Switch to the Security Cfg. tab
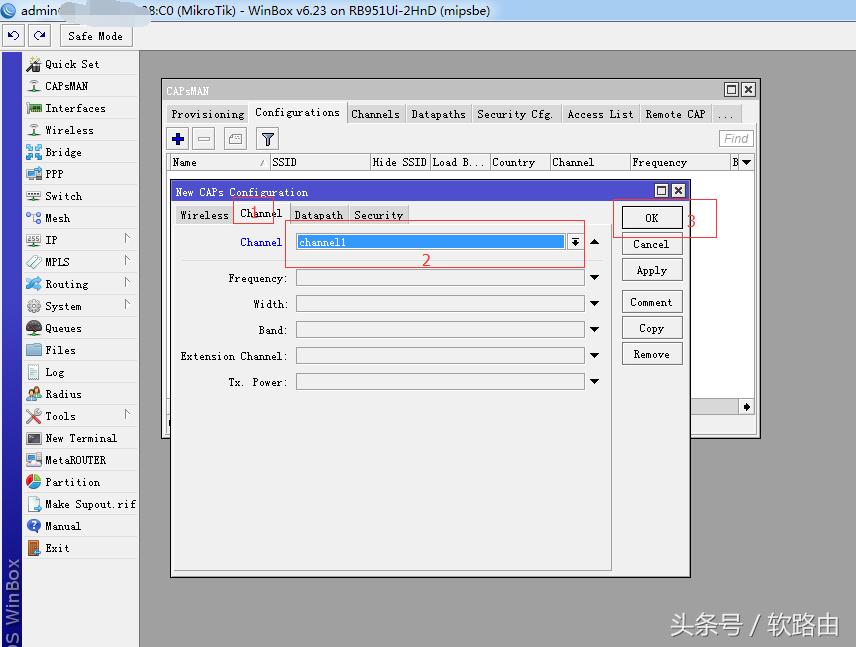The width and height of the screenshot is (856, 647). (x=515, y=114)
